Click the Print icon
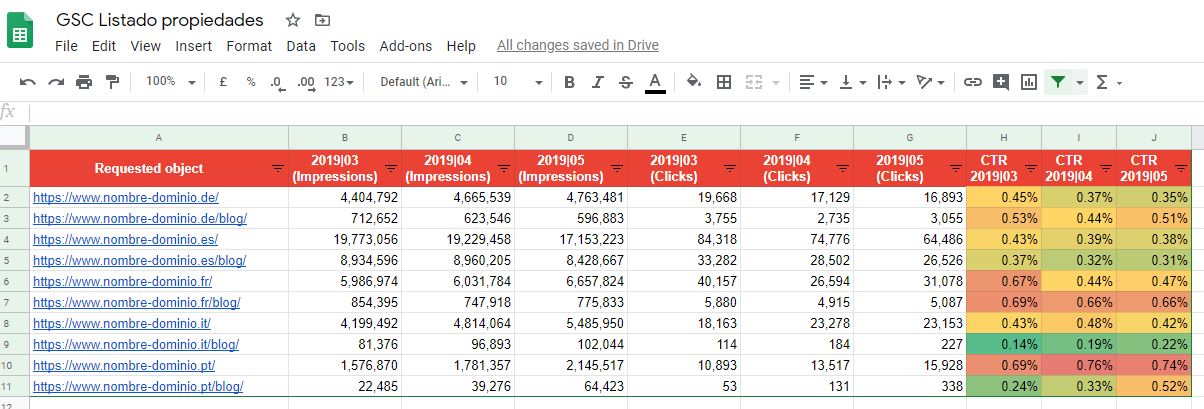This screenshot has height=409, width=1204. 84,82
